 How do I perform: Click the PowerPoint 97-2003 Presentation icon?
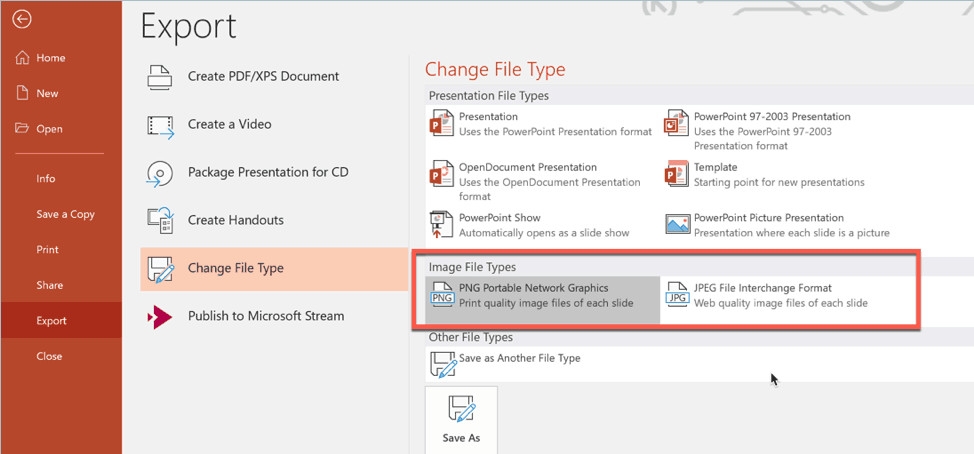click(676, 123)
